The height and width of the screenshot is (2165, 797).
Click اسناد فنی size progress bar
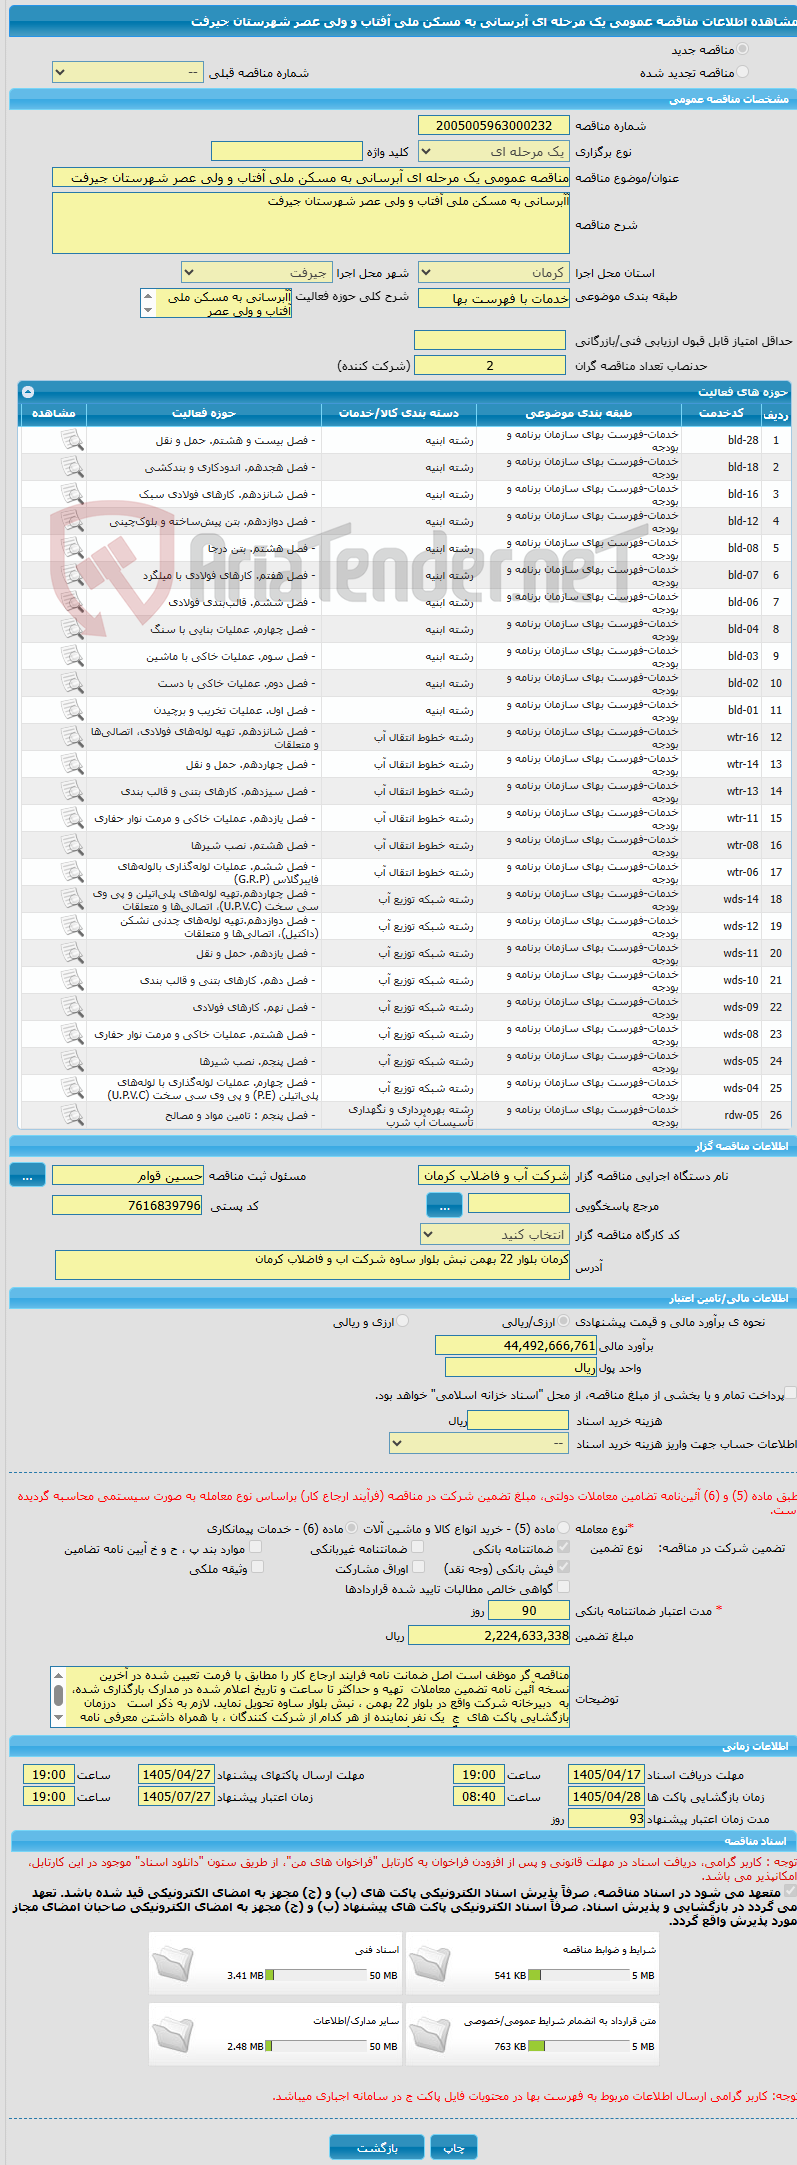click(x=318, y=1975)
